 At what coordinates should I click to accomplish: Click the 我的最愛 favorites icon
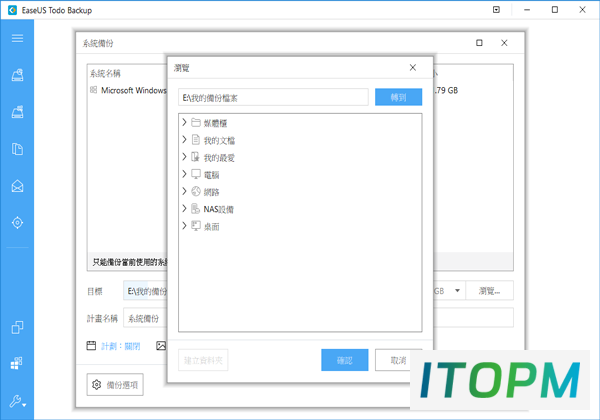tap(196, 156)
